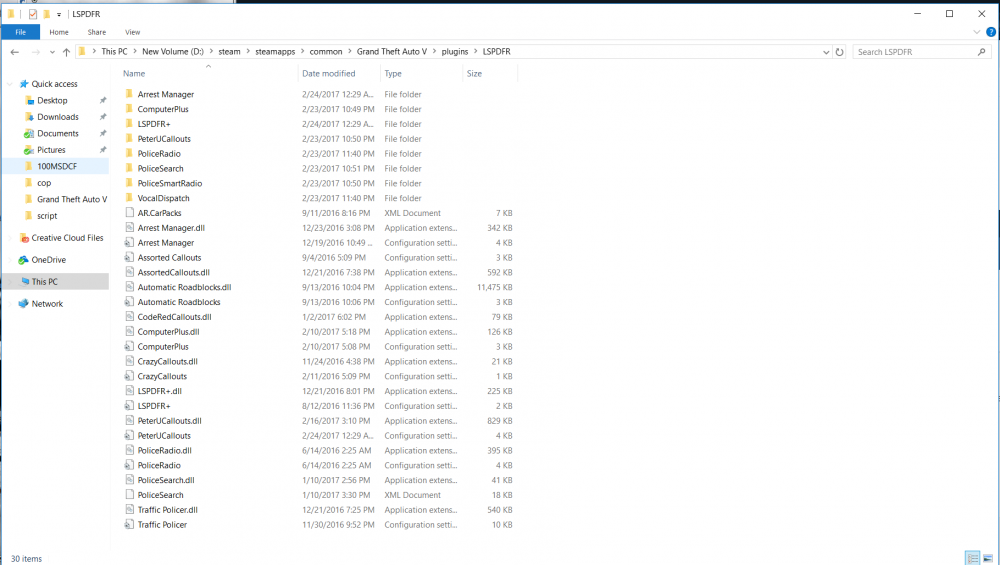Click the Traffic Policer.dll file icon
Screen dimensions: 1000x565
[129, 510]
